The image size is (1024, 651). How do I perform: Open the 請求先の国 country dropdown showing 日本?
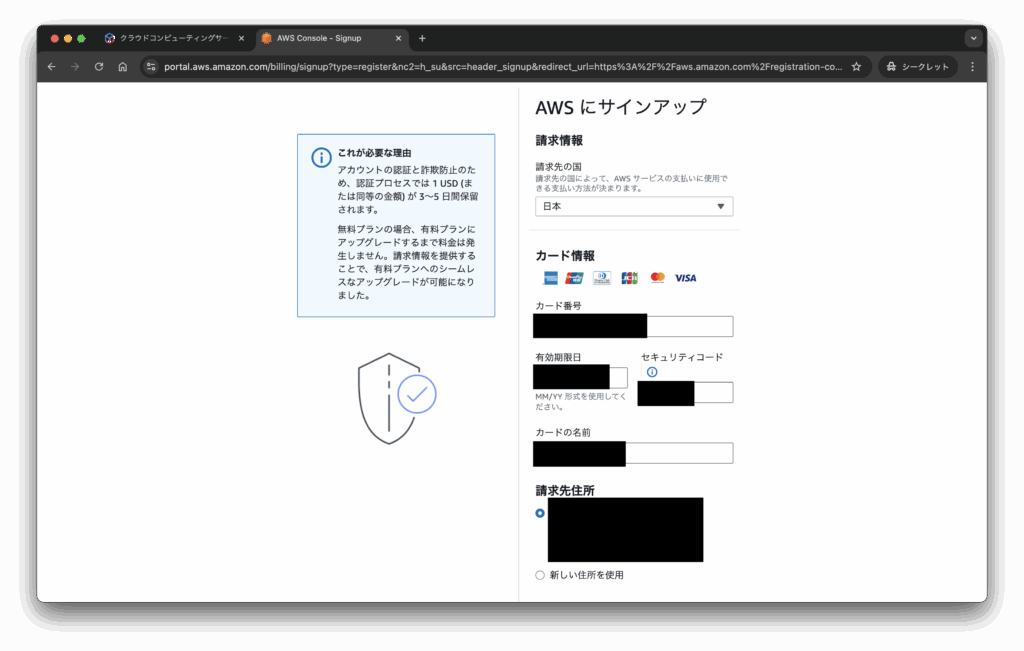633,205
